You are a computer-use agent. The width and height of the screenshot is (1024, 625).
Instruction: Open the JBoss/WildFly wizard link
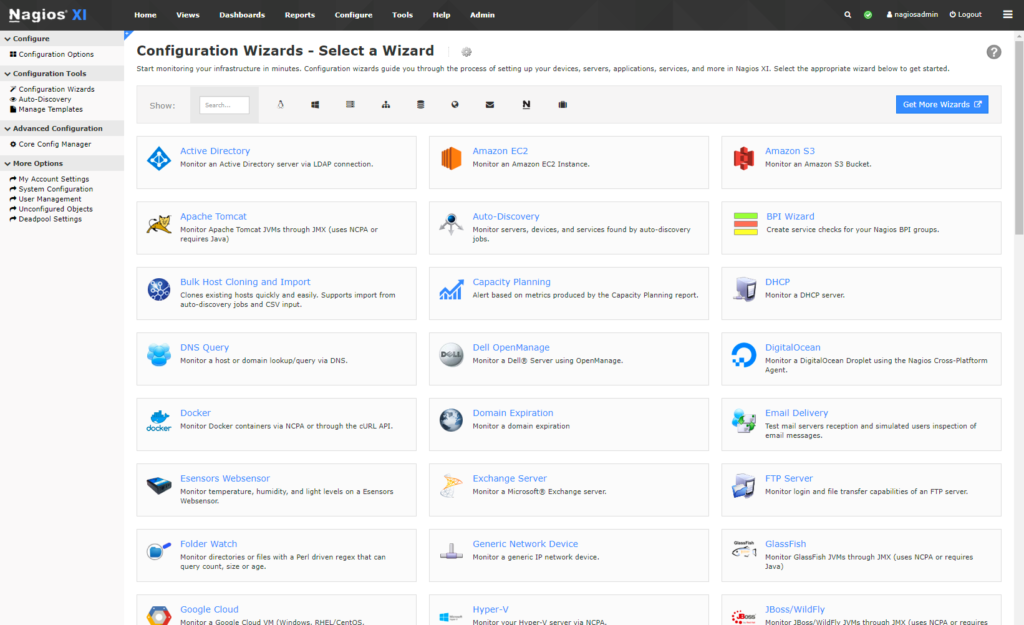point(795,609)
